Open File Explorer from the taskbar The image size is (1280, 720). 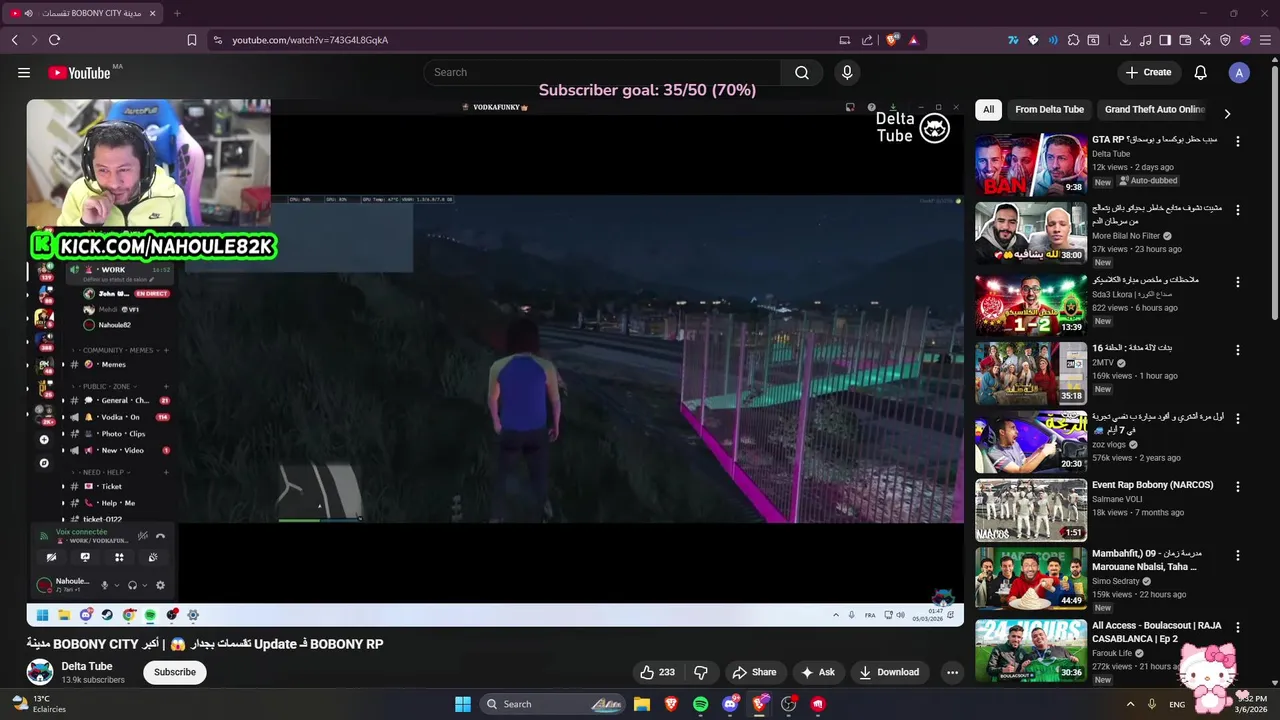click(x=642, y=704)
